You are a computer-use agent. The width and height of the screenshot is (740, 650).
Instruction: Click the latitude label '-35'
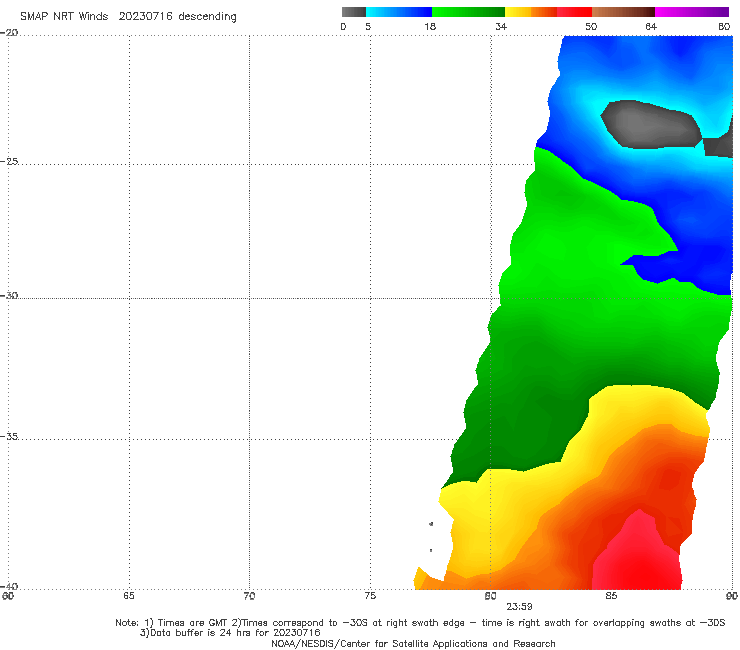click(x=9, y=437)
